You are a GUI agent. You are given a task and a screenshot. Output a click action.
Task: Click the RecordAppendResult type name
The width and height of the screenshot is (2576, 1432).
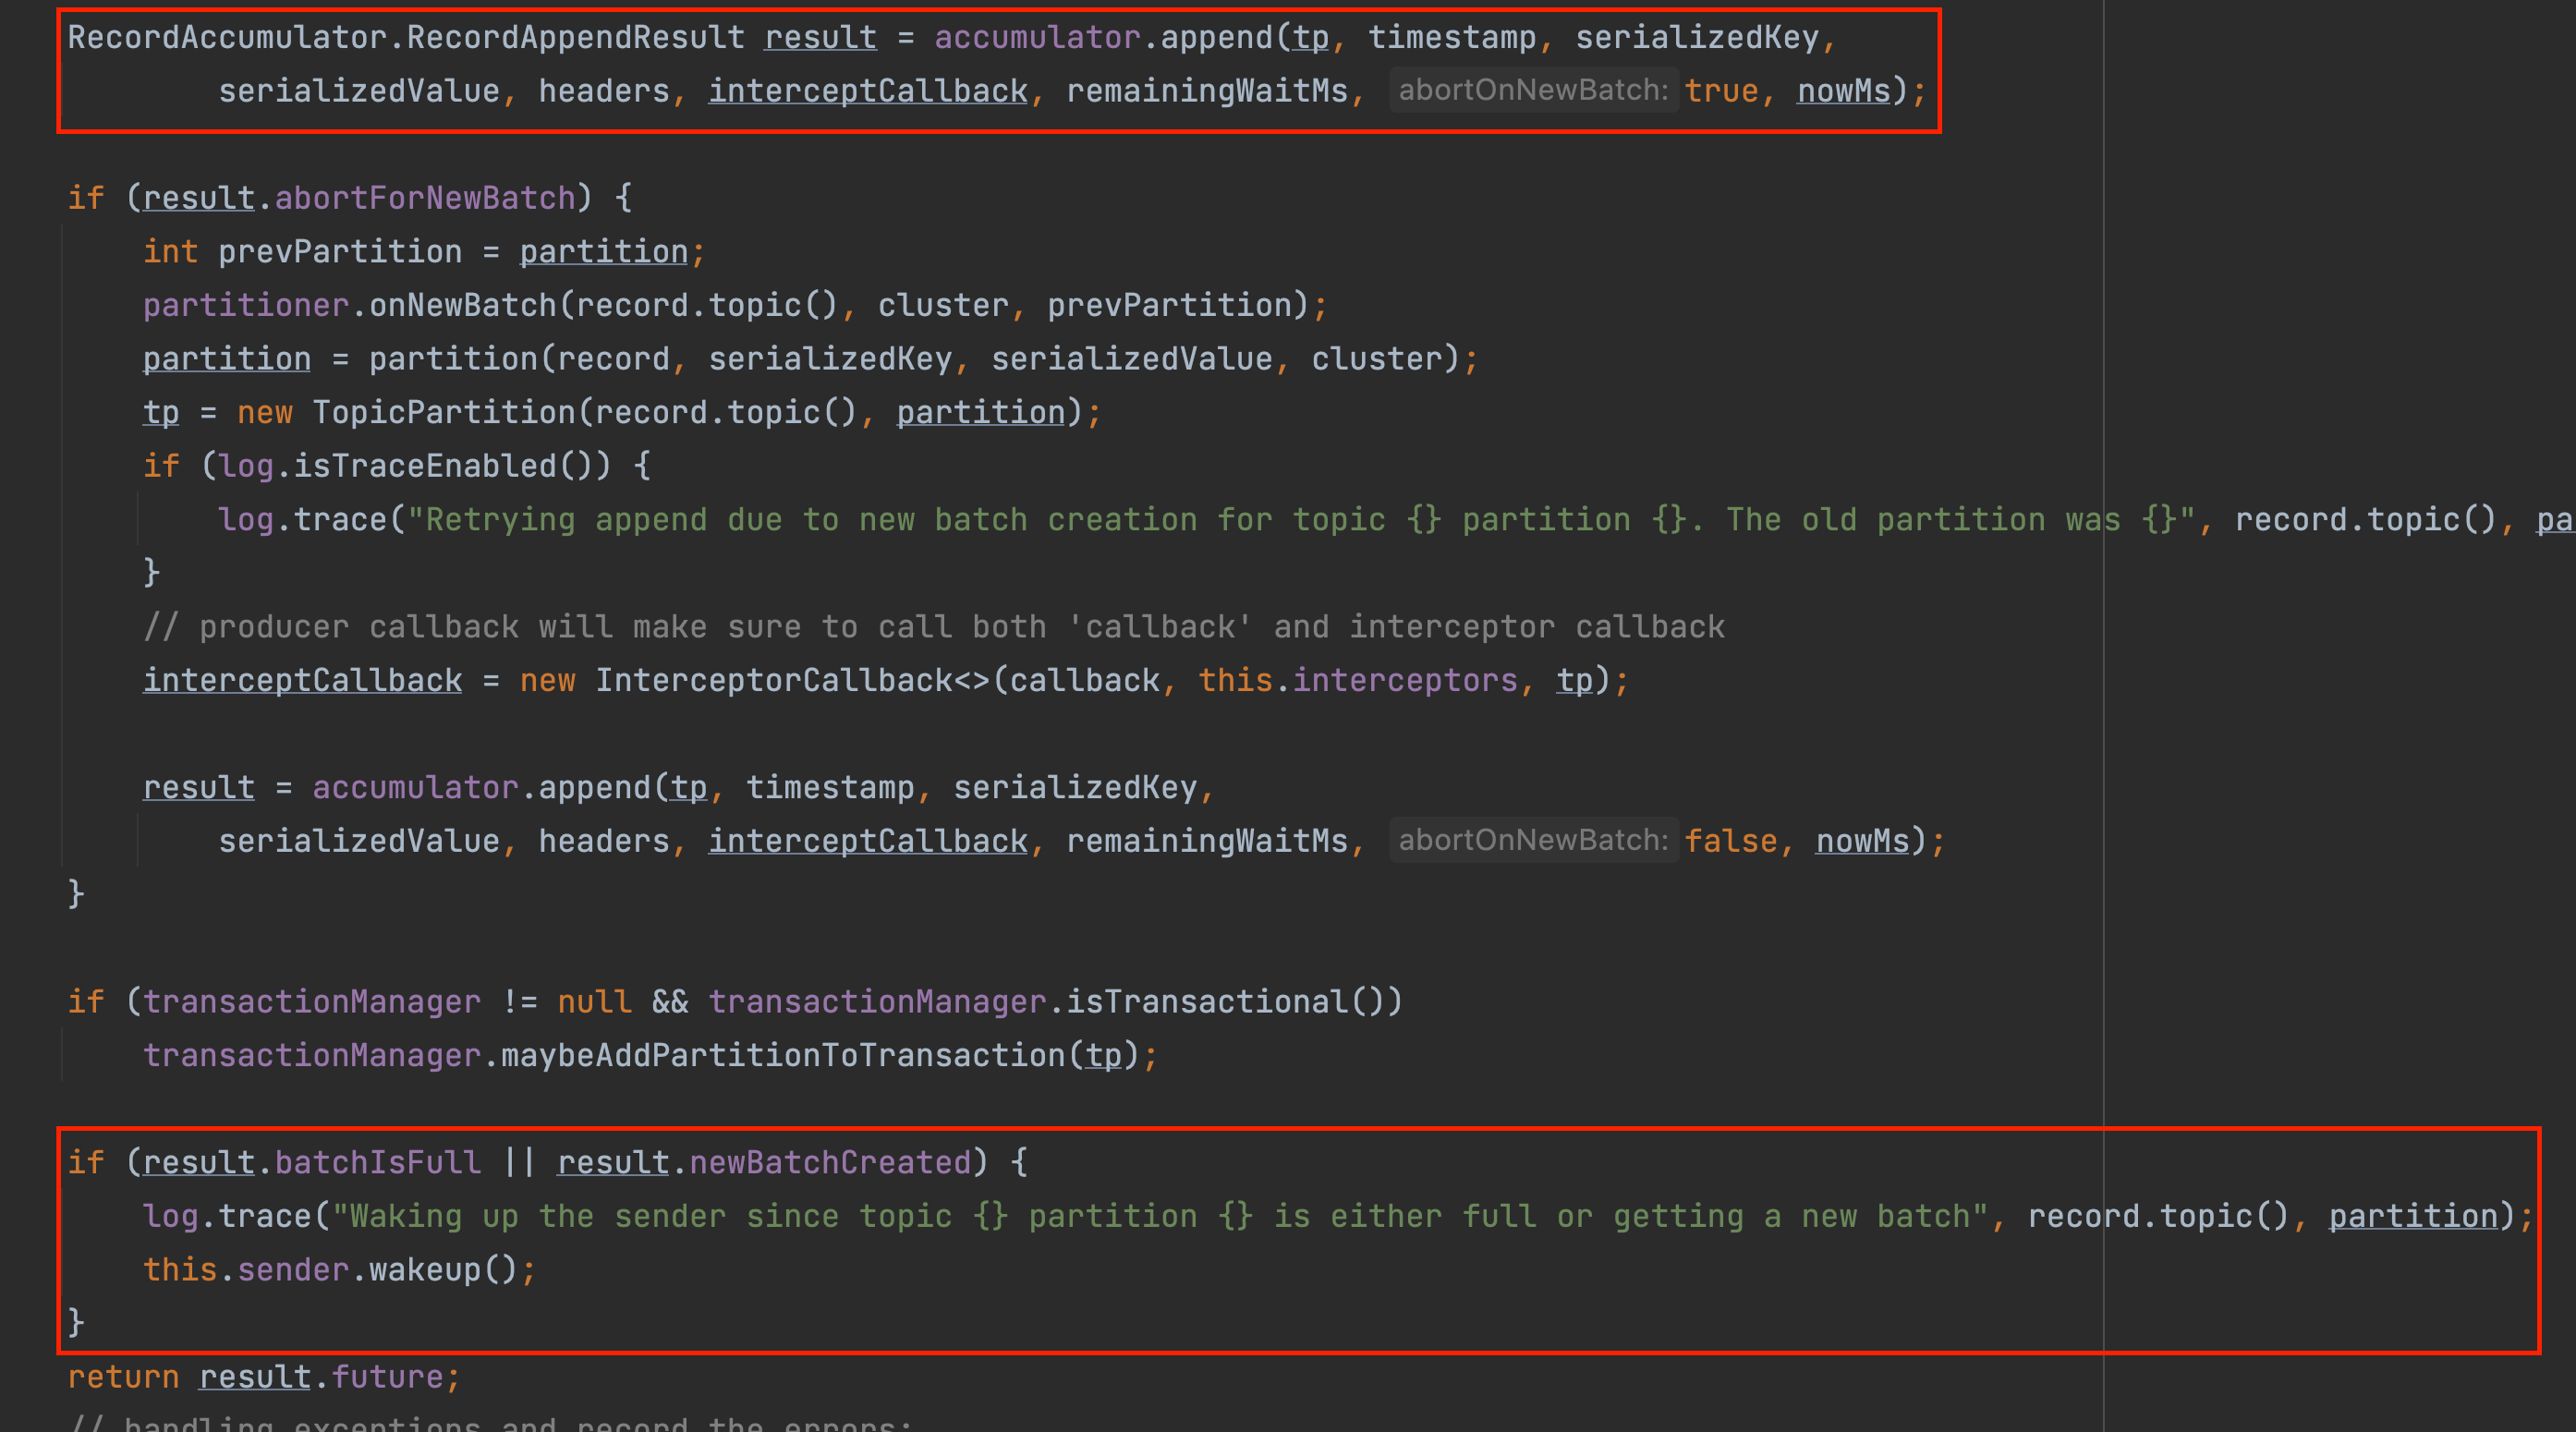tap(575, 37)
